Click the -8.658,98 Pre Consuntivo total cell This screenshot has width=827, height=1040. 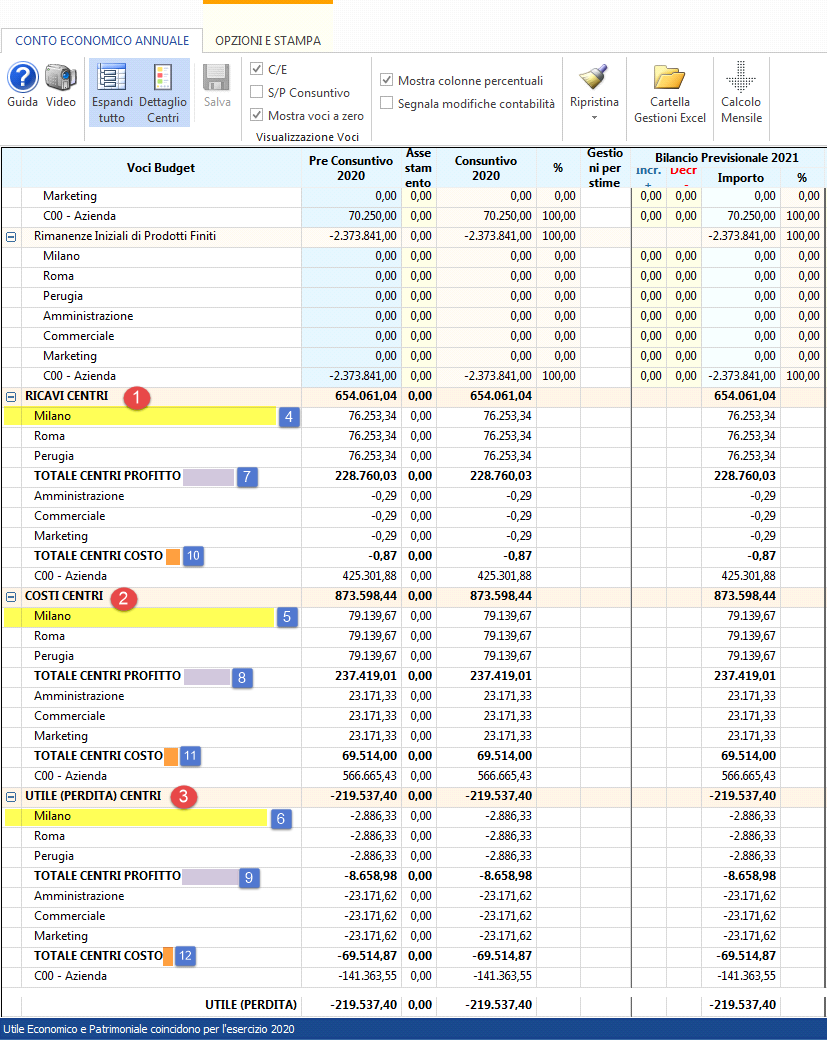(x=351, y=876)
